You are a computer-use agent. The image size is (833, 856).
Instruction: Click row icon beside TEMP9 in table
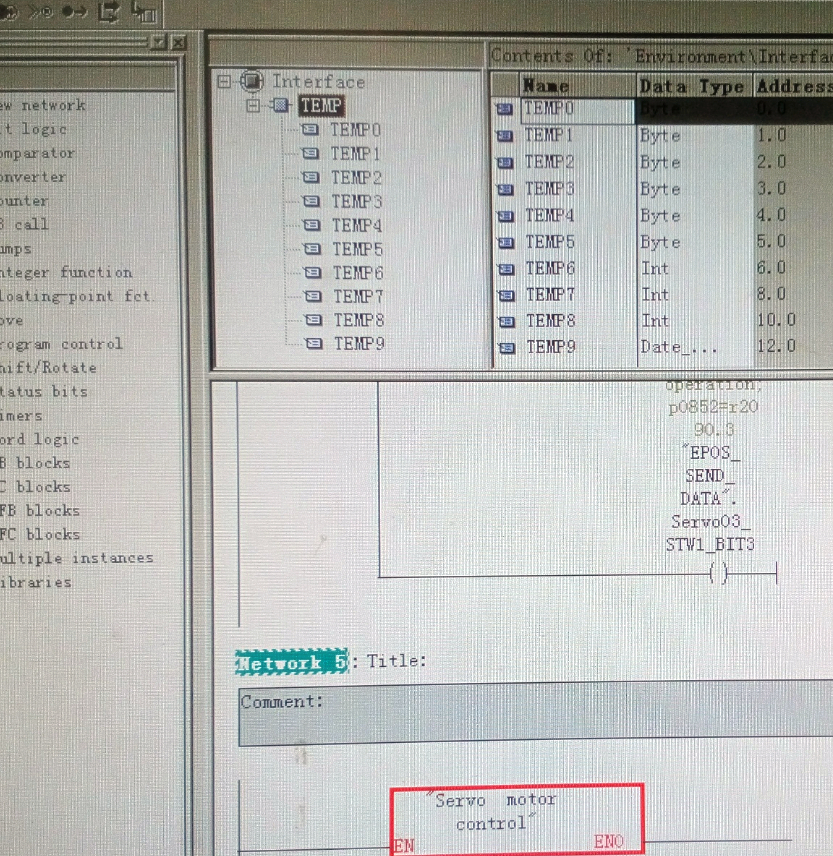[x=507, y=347]
